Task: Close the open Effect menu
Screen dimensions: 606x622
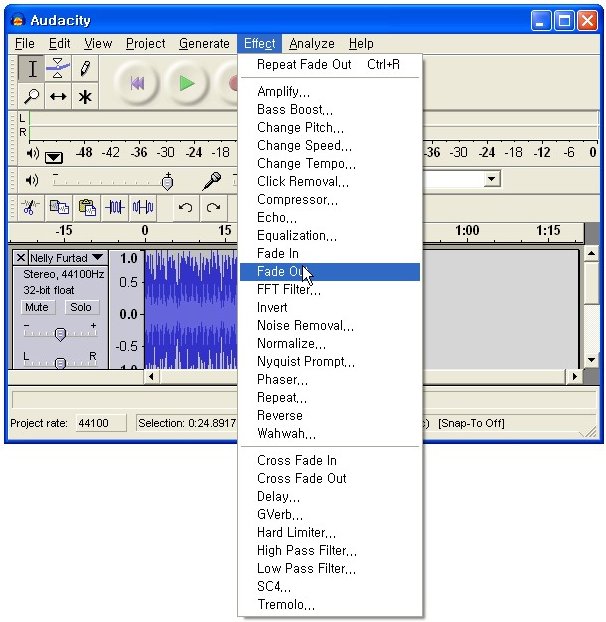Action: [x=259, y=43]
